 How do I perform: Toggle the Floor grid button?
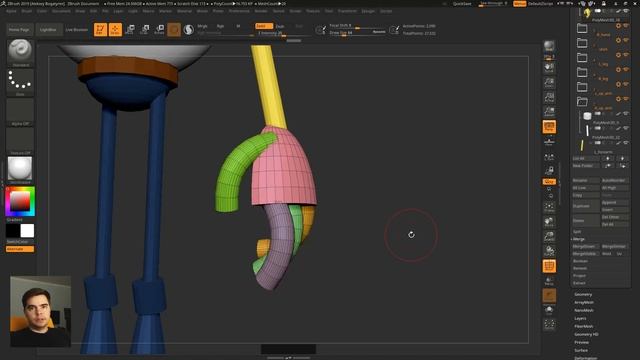549,141
